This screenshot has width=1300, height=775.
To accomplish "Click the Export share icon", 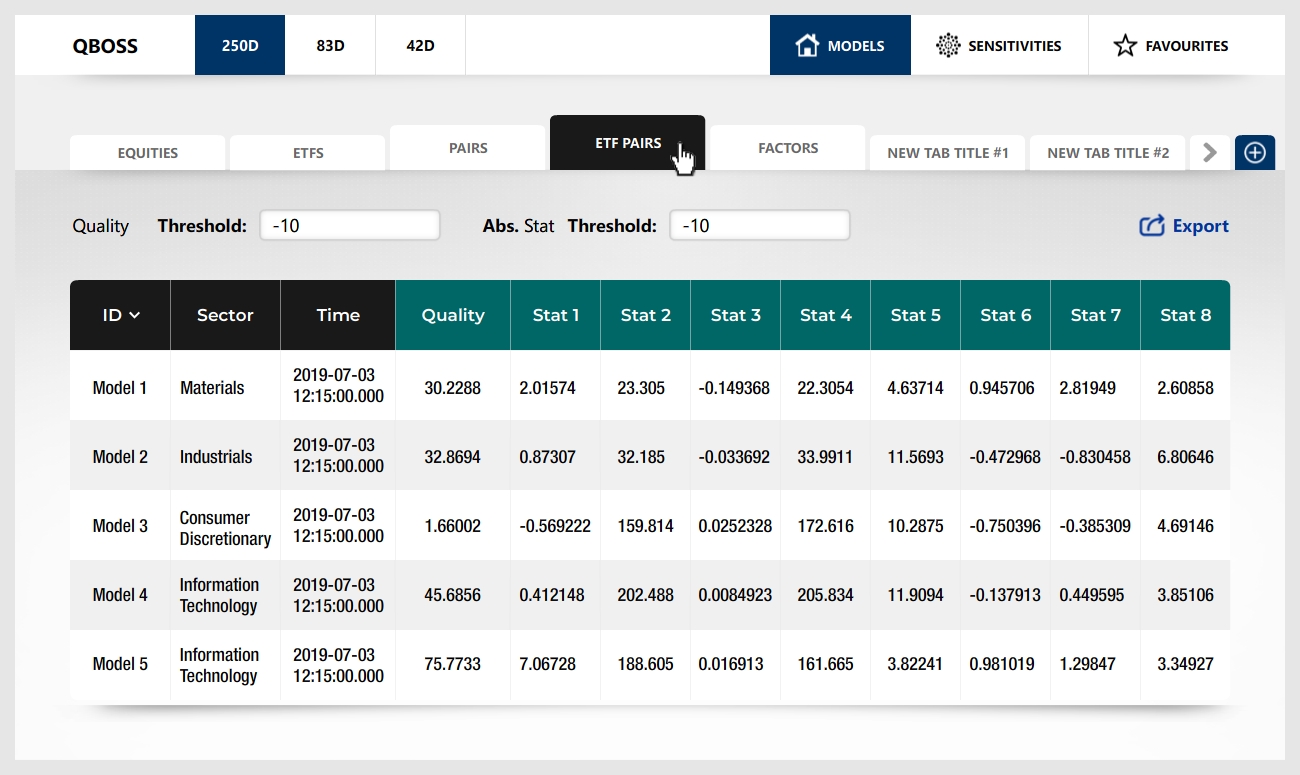I will [x=1152, y=226].
